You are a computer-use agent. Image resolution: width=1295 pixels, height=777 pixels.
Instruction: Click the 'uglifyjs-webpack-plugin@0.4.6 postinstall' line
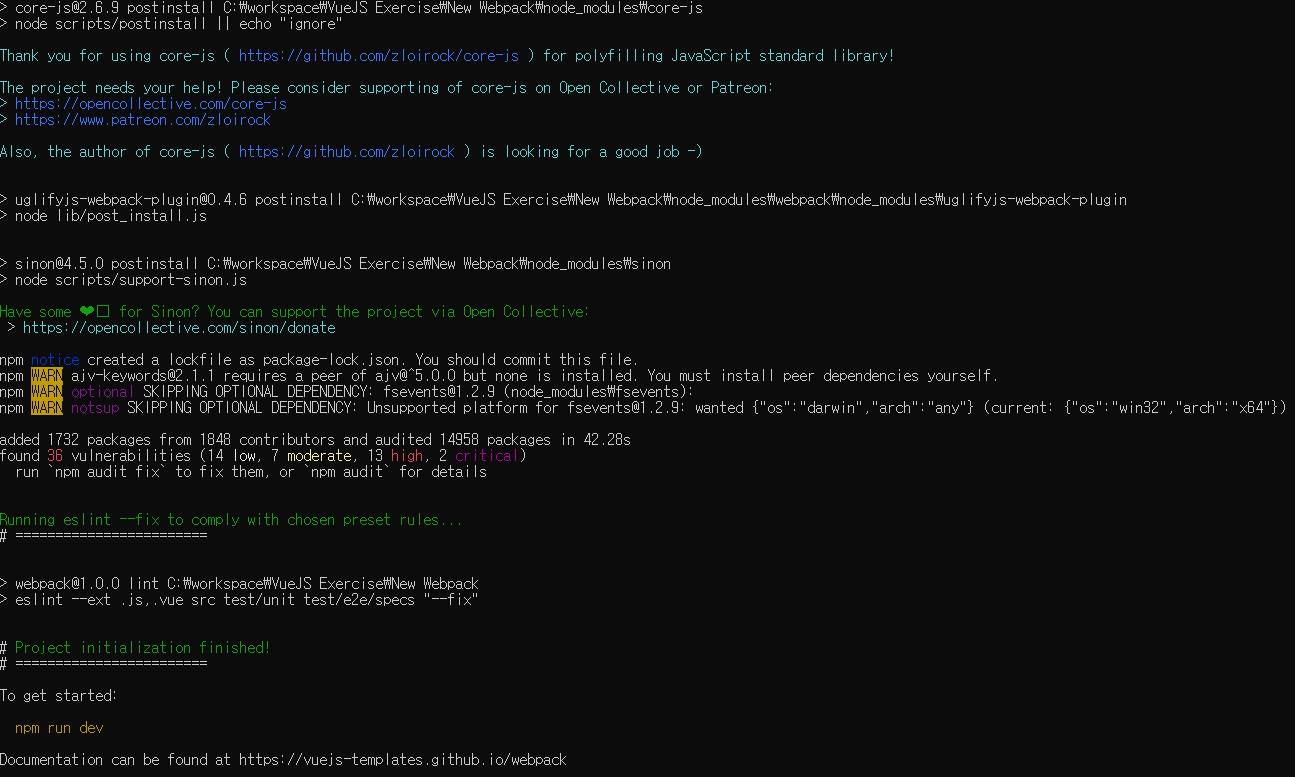pos(563,200)
